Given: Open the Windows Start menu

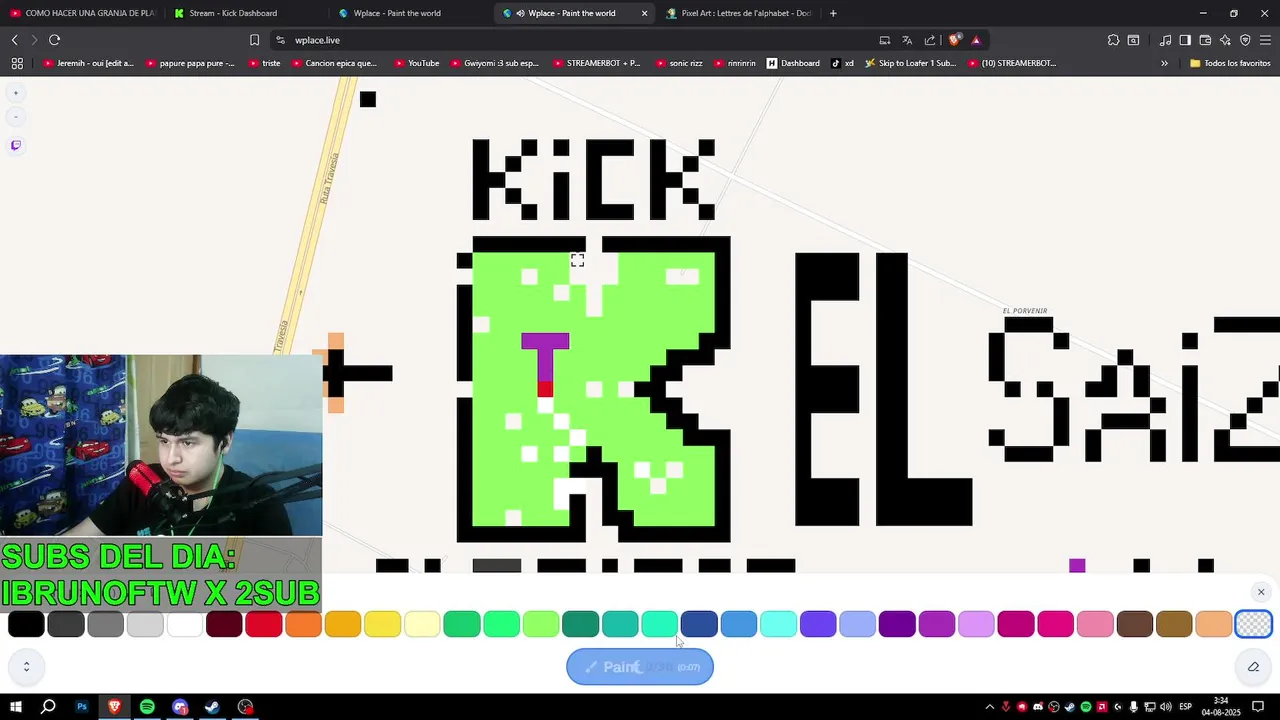Looking at the screenshot, I should [x=16, y=707].
